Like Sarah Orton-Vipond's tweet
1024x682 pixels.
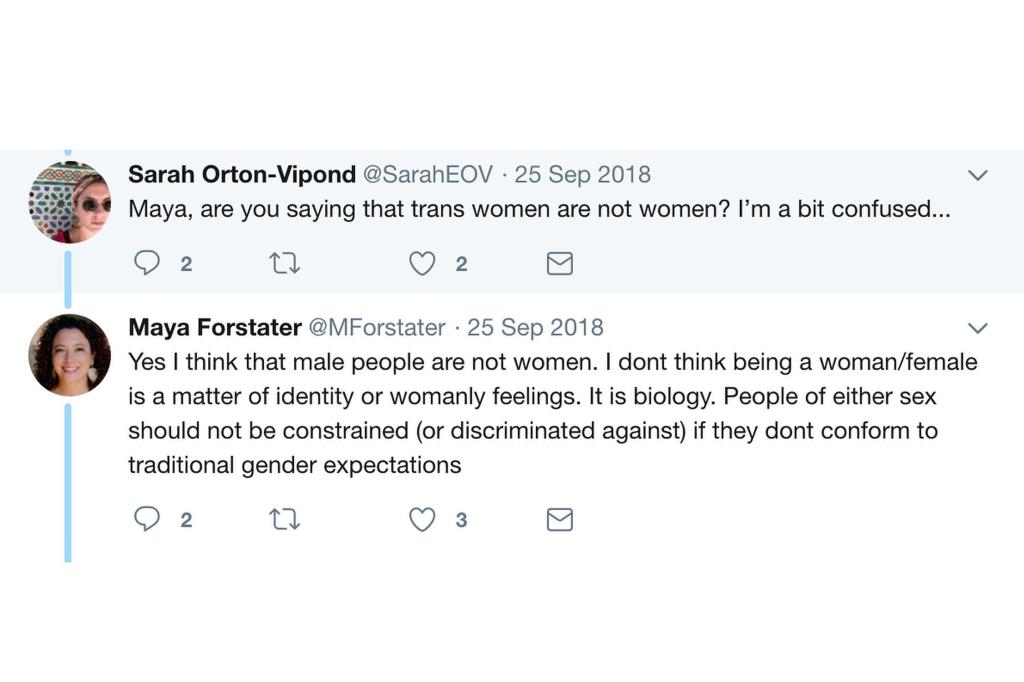(x=423, y=263)
